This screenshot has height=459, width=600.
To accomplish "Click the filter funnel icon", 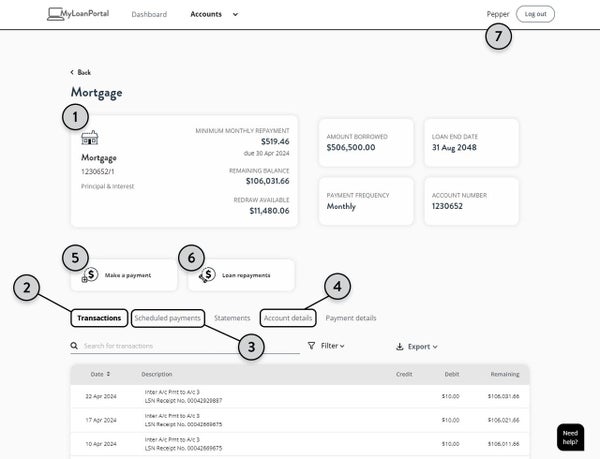I will point(311,346).
